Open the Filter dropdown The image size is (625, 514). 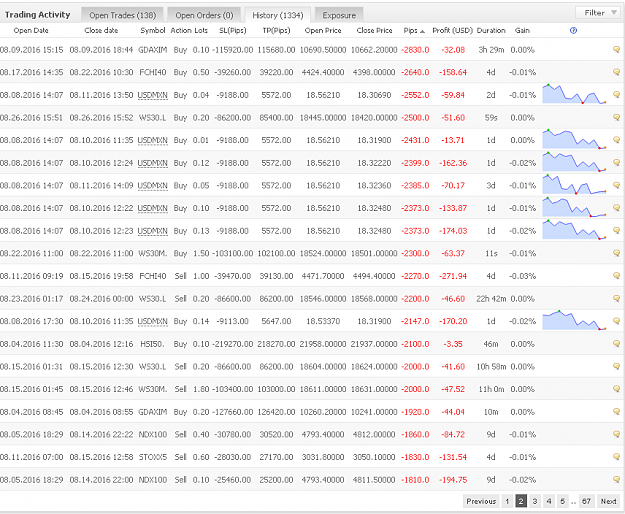(597, 13)
